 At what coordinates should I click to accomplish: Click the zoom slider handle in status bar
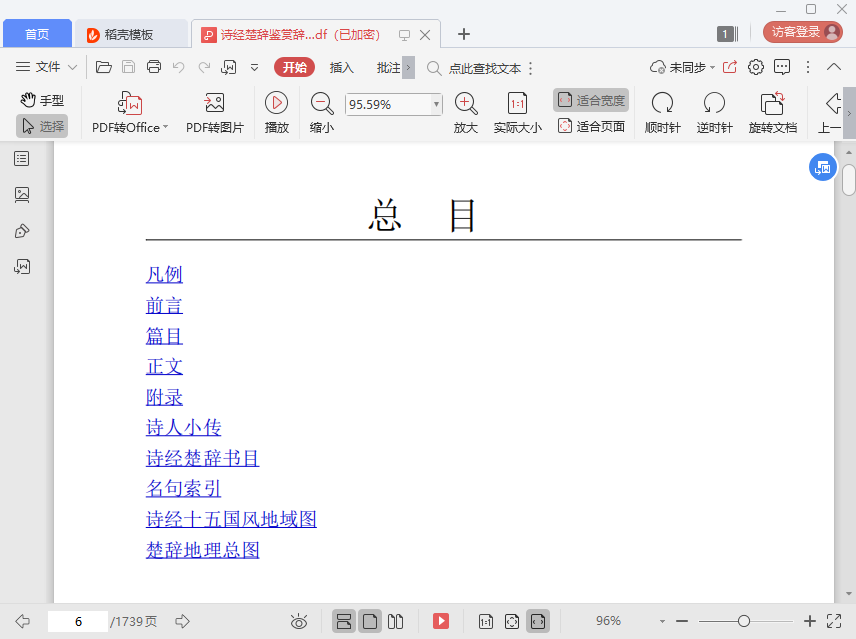[744, 621]
